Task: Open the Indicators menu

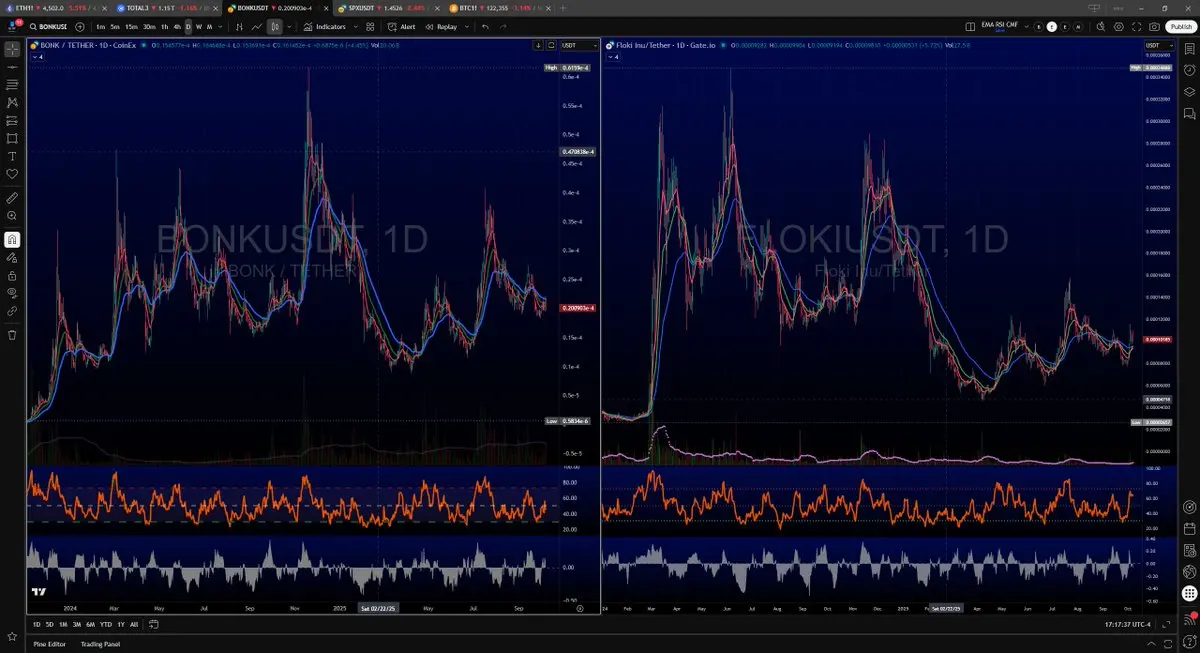Action: click(x=325, y=26)
